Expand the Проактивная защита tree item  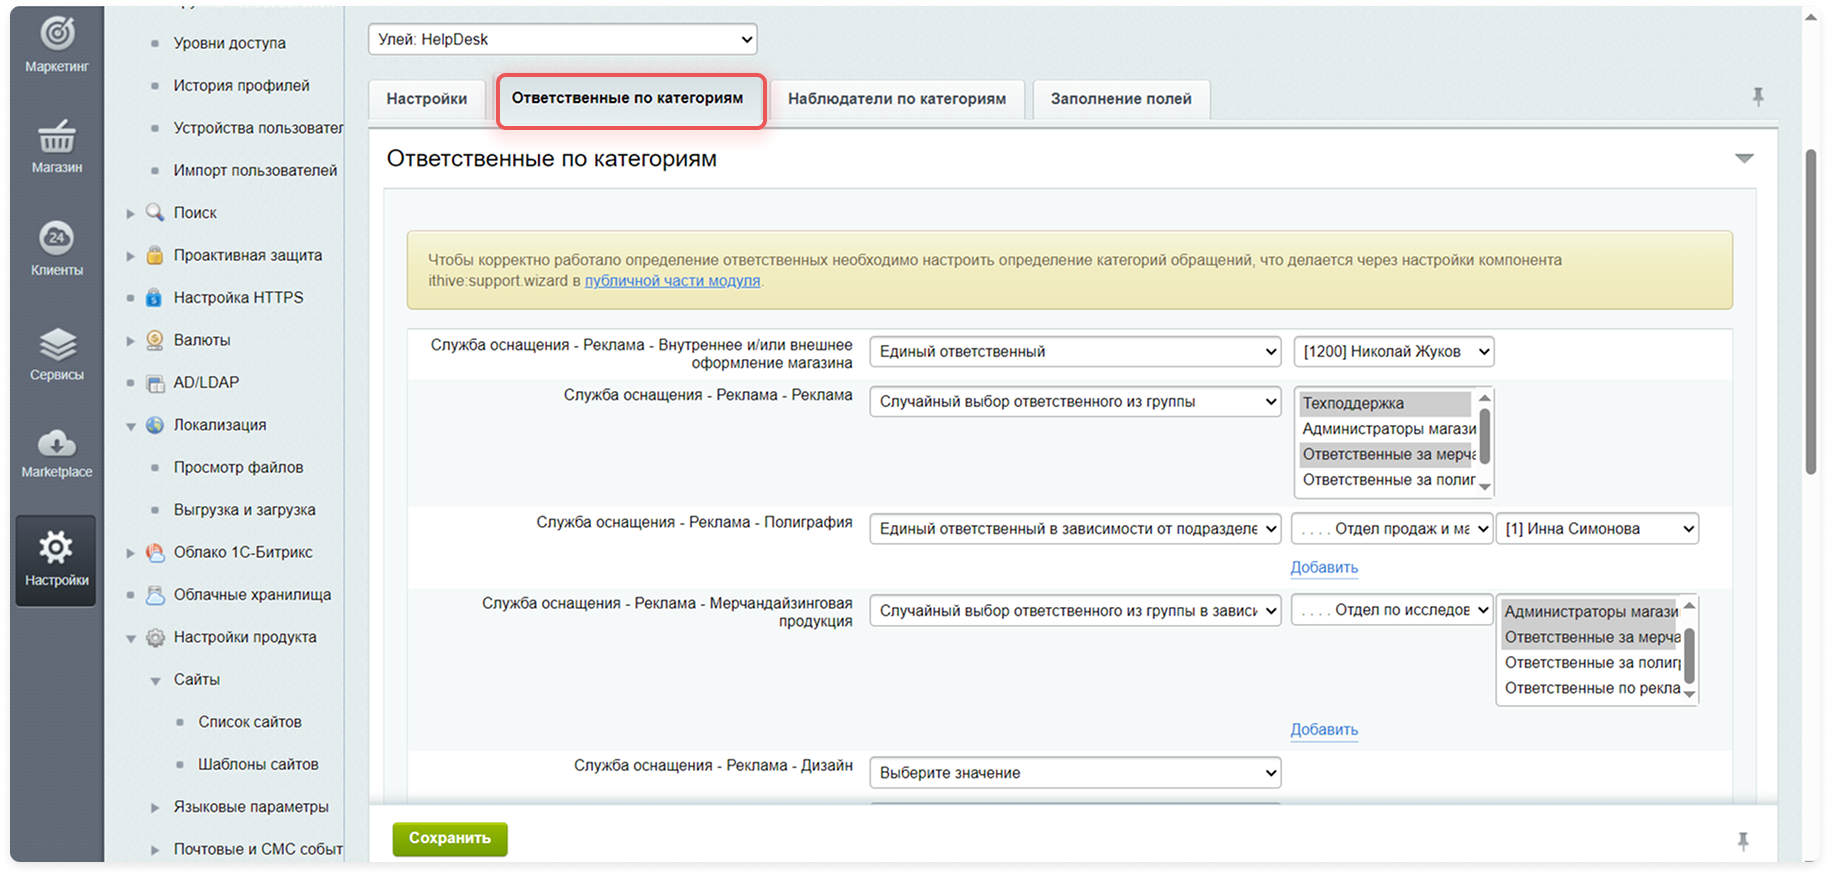click(x=130, y=256)
